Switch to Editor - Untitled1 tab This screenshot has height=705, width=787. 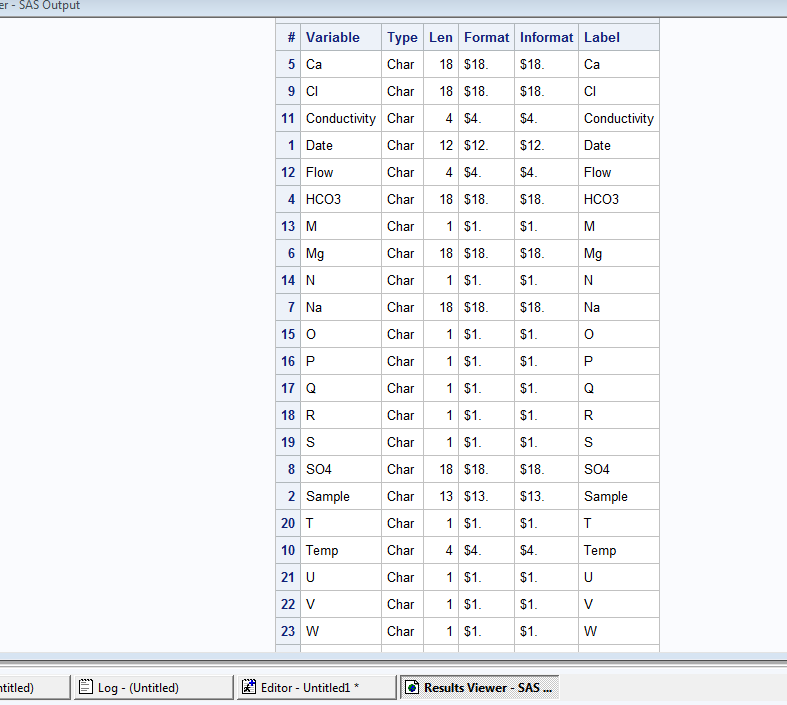pyautogui.click(x=316, y=687)
